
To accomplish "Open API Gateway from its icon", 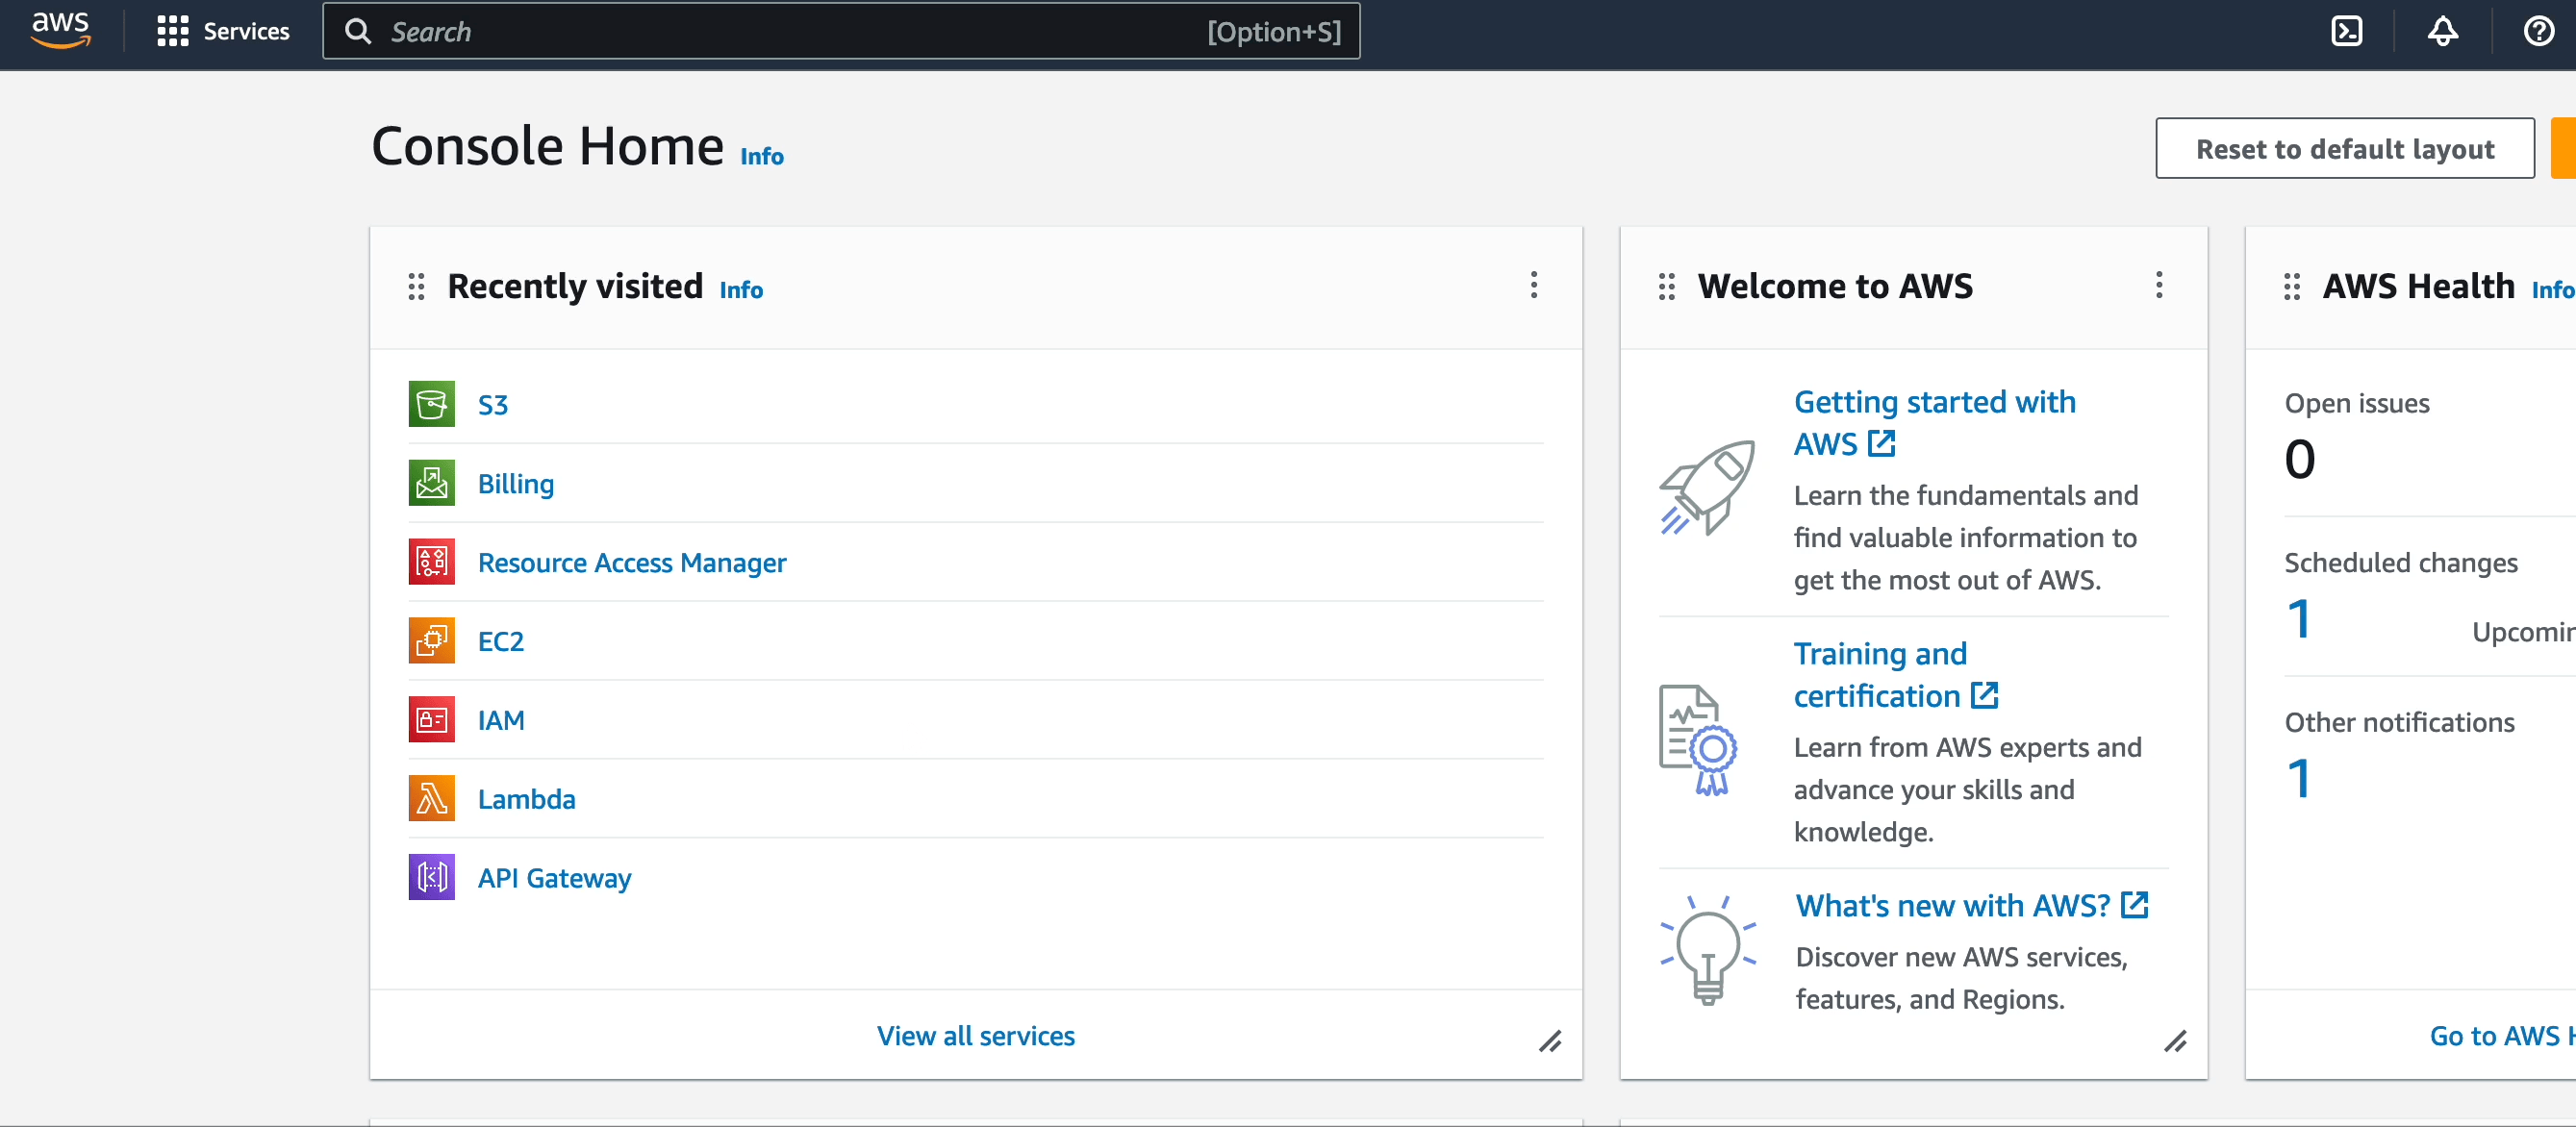I will click(431, 877).
